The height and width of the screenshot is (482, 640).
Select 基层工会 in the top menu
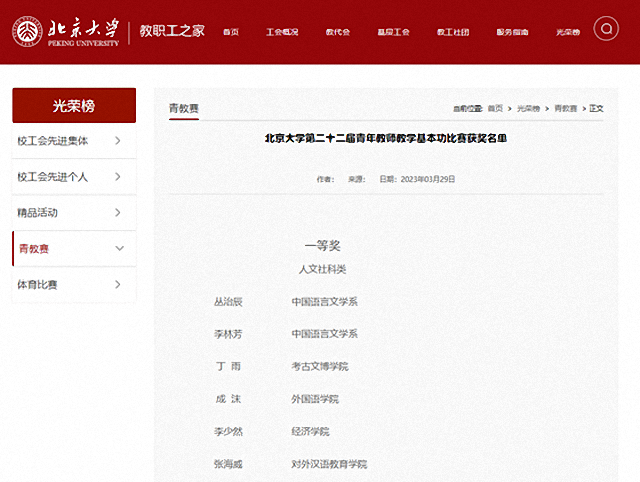click(395, 32)
